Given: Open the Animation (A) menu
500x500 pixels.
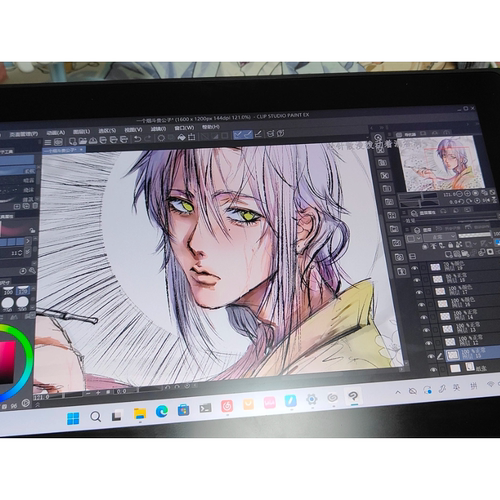Looking at the screenshot, I should [56, 133].
